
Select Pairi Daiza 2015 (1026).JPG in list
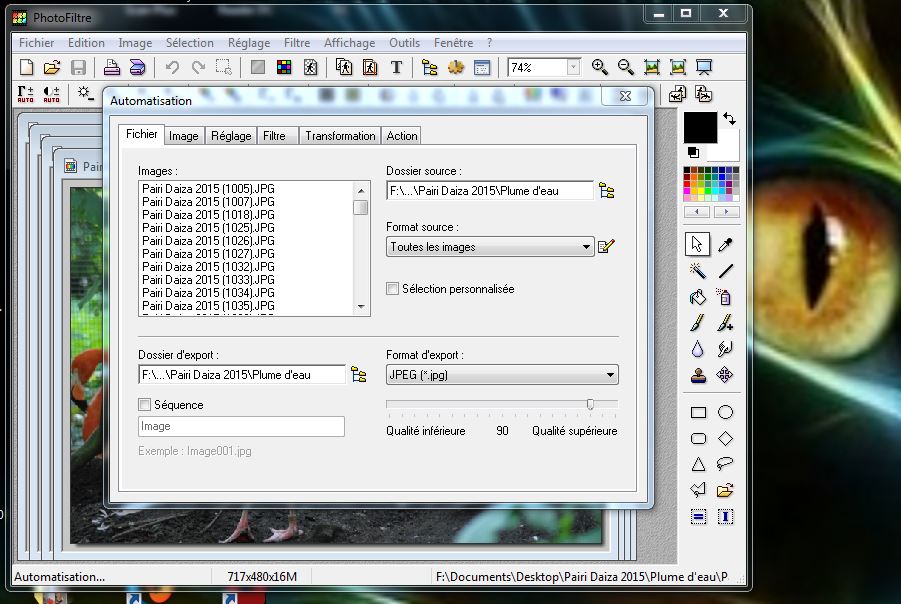pos(208,241)
